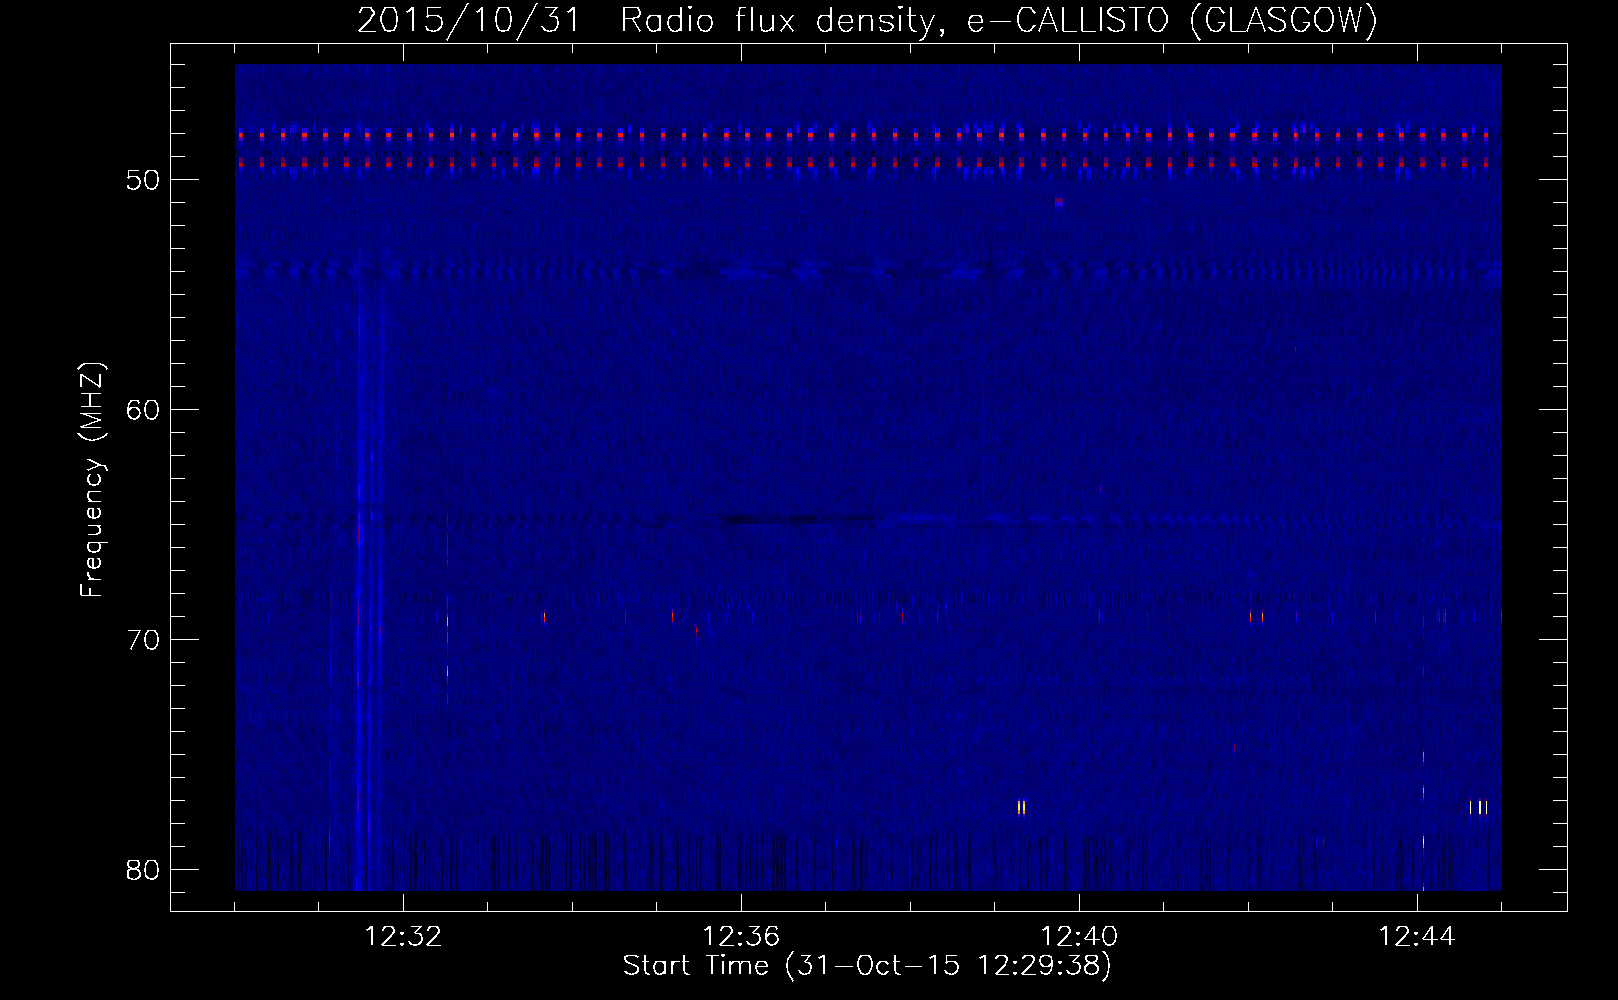Screen dimensions: 1618x1000
Task: Click the isolated red dot just below 50 MHz
Action: pos(1059,202)
